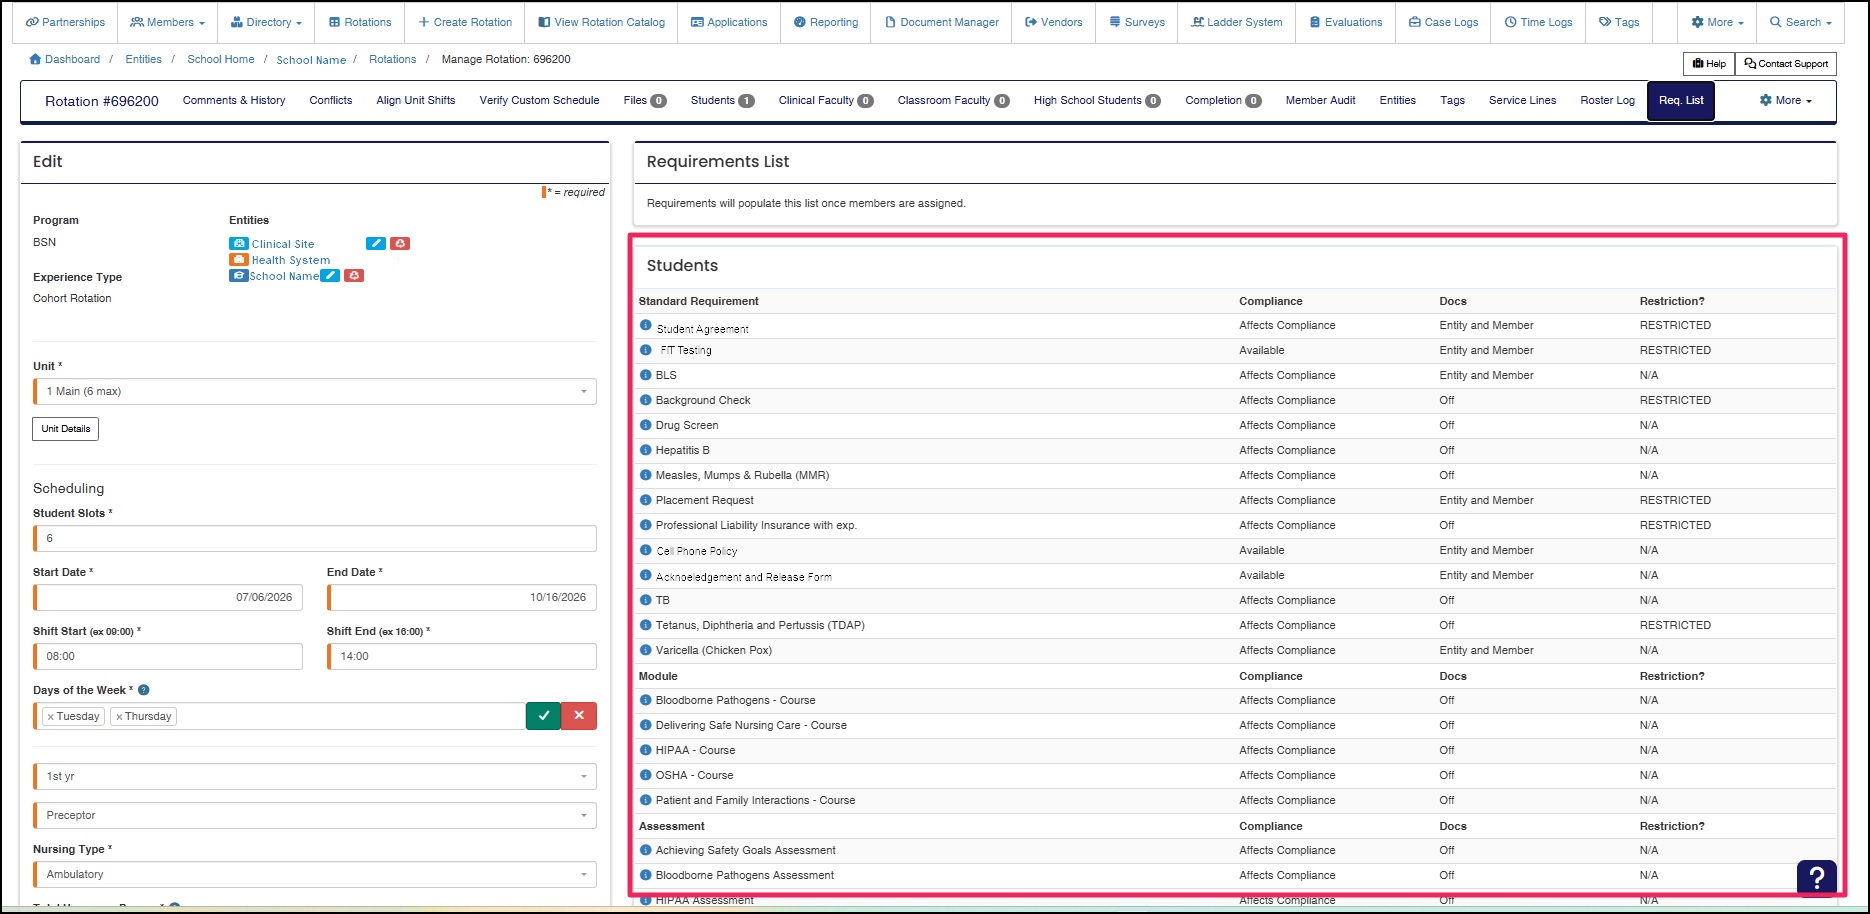Open Ladder System in top navigation
Screen dimensions: 1870x914
pyautogui.click(x=1237, y=22)
